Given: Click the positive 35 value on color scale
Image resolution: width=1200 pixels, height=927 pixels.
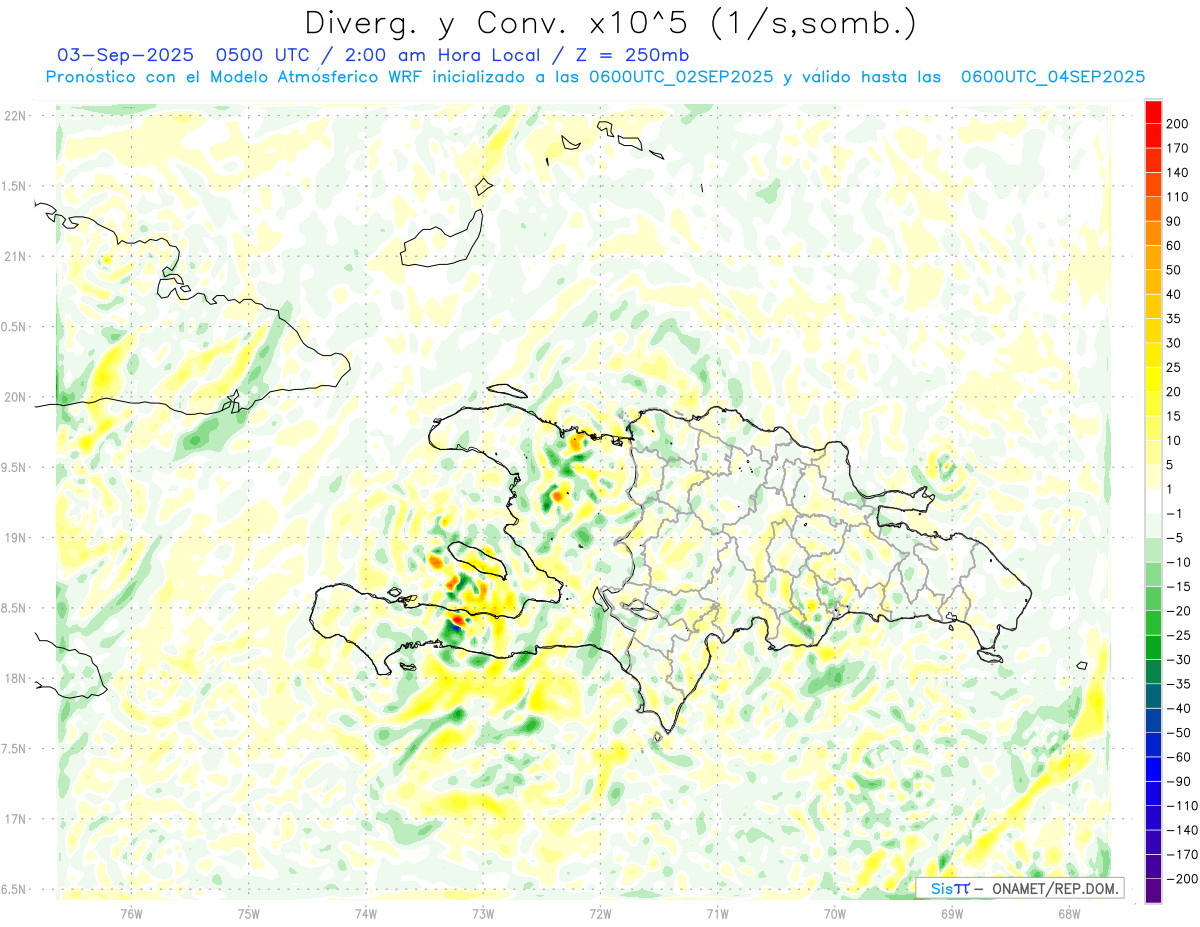Looking at the screenshot, I should (1175, 319).
